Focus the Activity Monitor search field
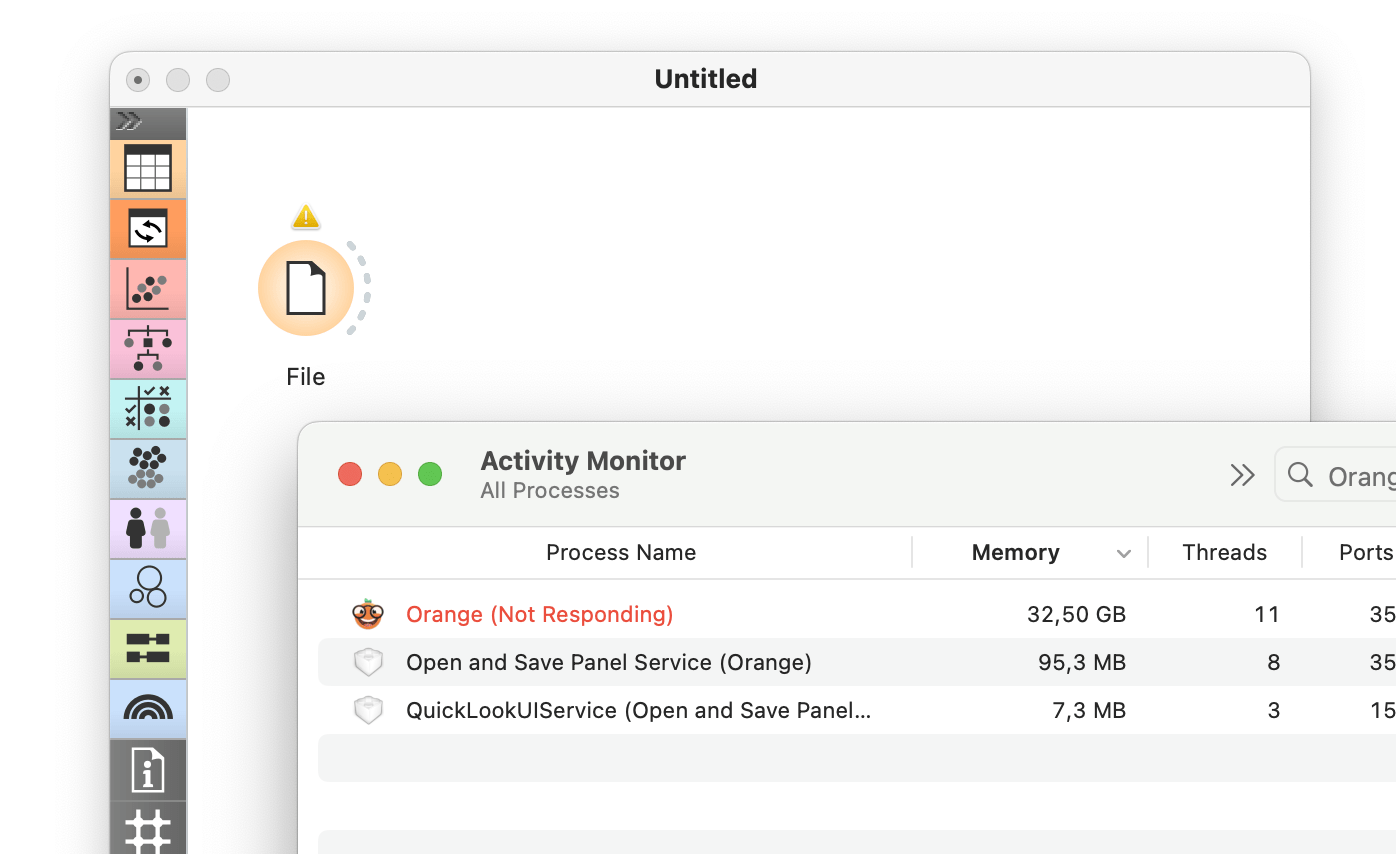The height and width of the screenshot is (854, 1396). [x=1336, y=475]
